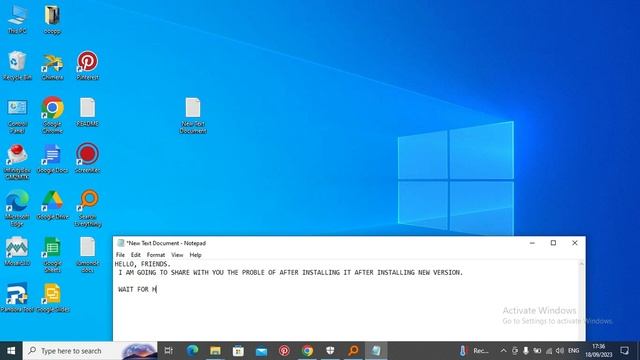Open Google Chrome from the taskbar
The height and width of the screenshot is (360, 640).
307,351
